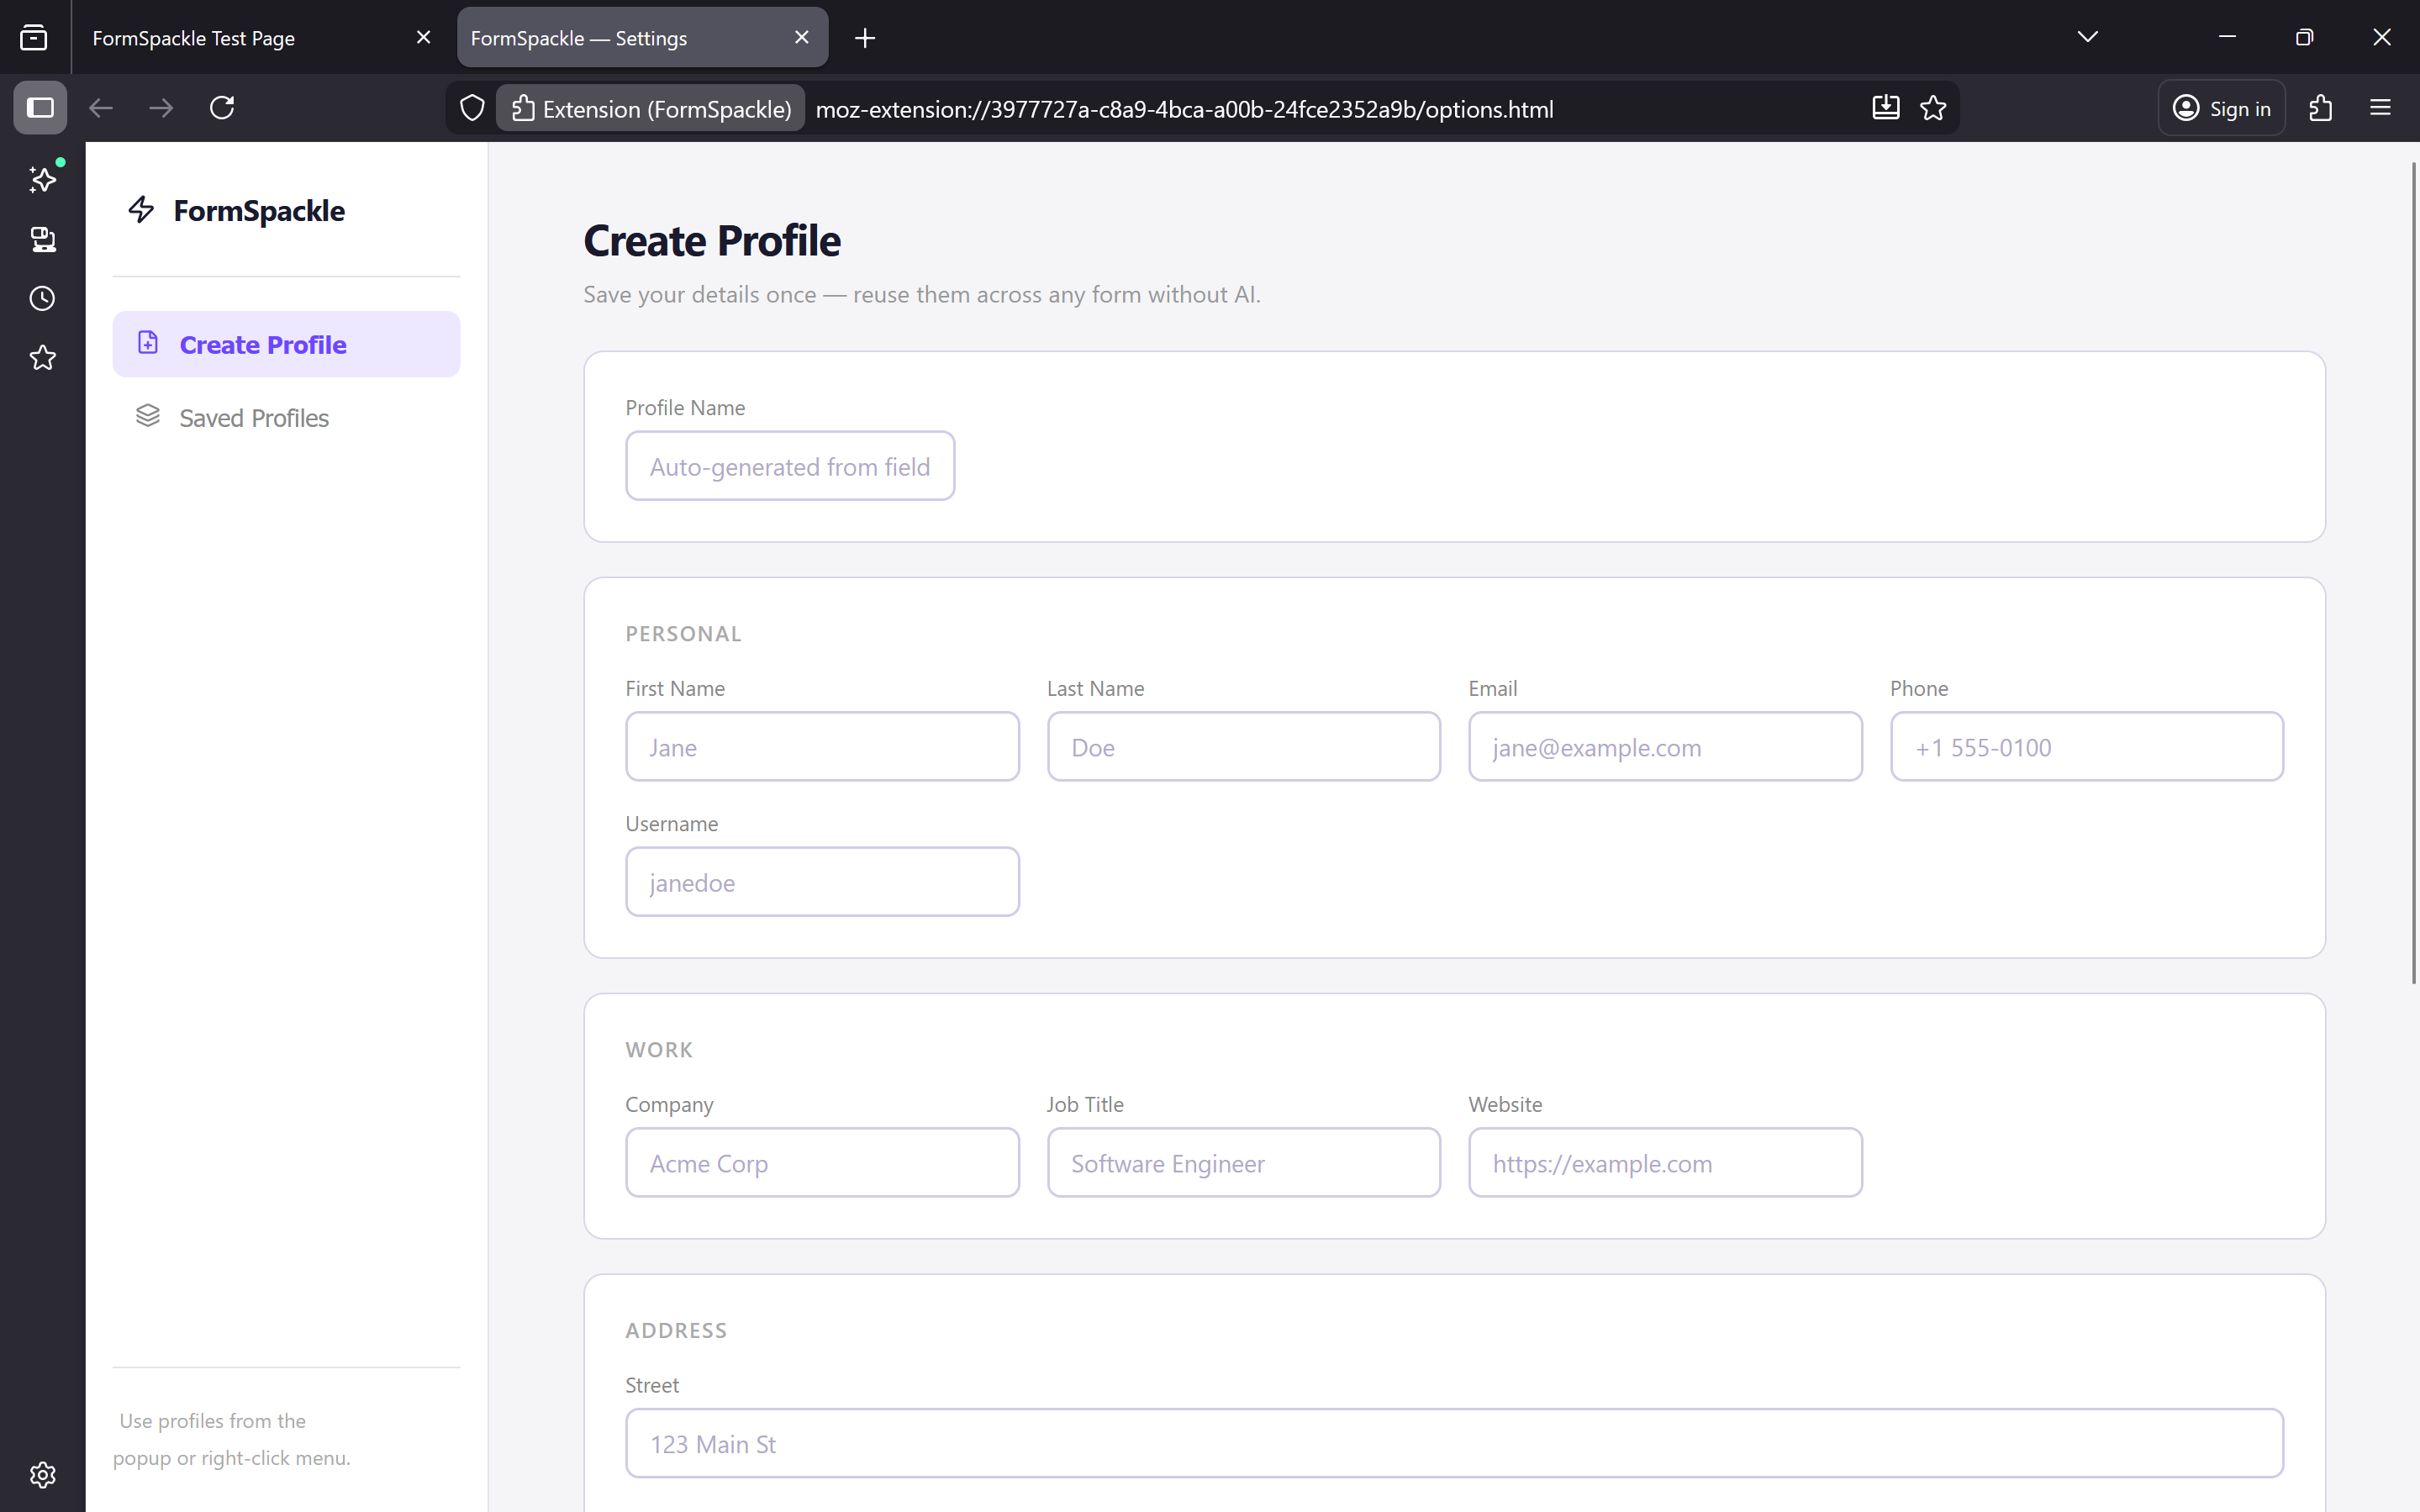Reload the current page
This screenshot has width=2420, height=1512.
click(x=222, y=108)
